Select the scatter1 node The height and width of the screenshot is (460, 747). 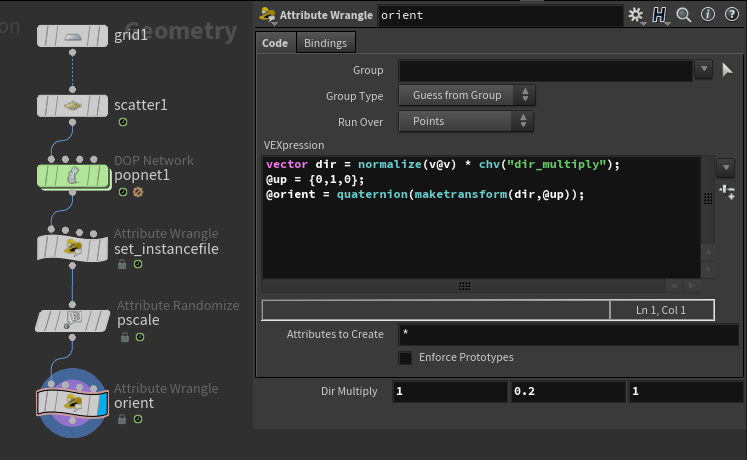click(72, 106)
